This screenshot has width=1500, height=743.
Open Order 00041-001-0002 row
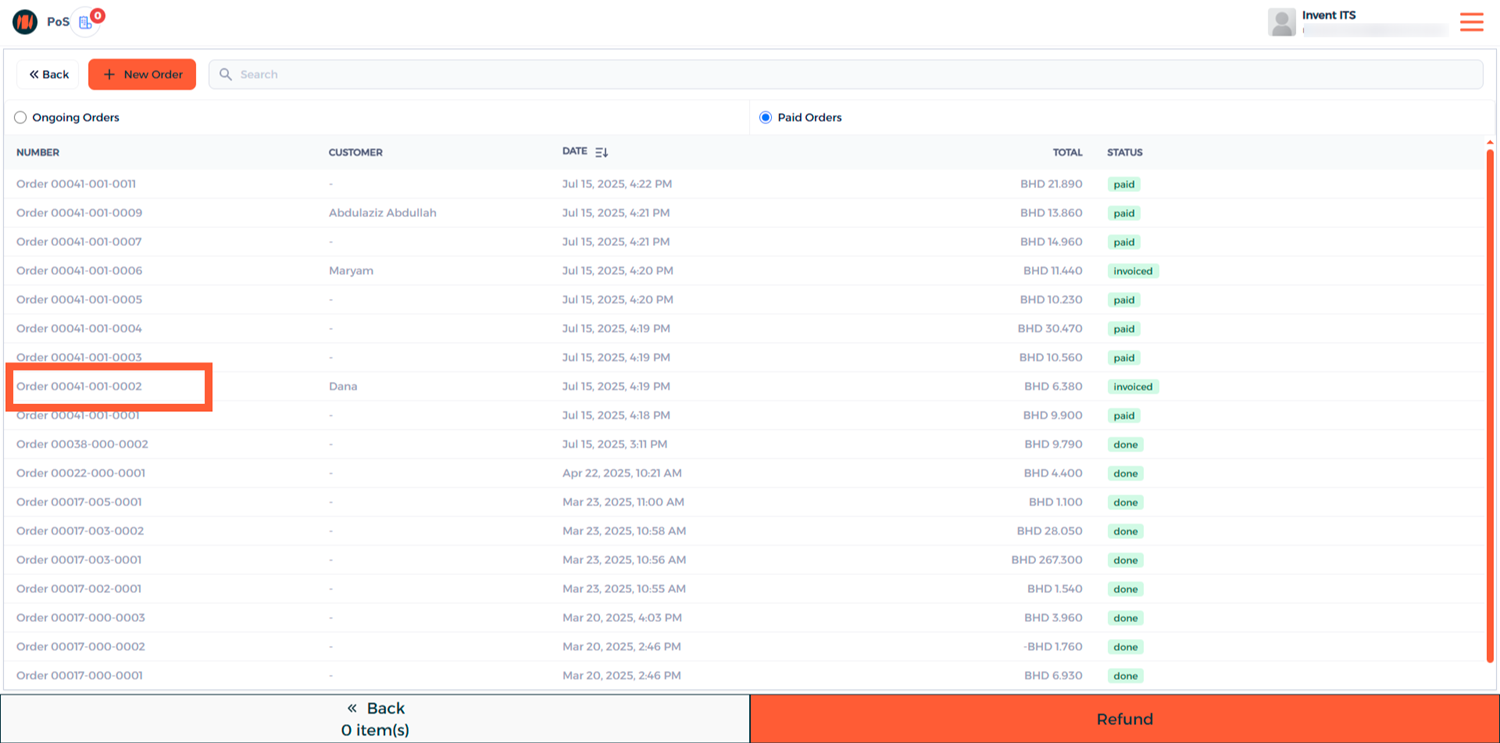pyautogui.click(x=79, y=386)
